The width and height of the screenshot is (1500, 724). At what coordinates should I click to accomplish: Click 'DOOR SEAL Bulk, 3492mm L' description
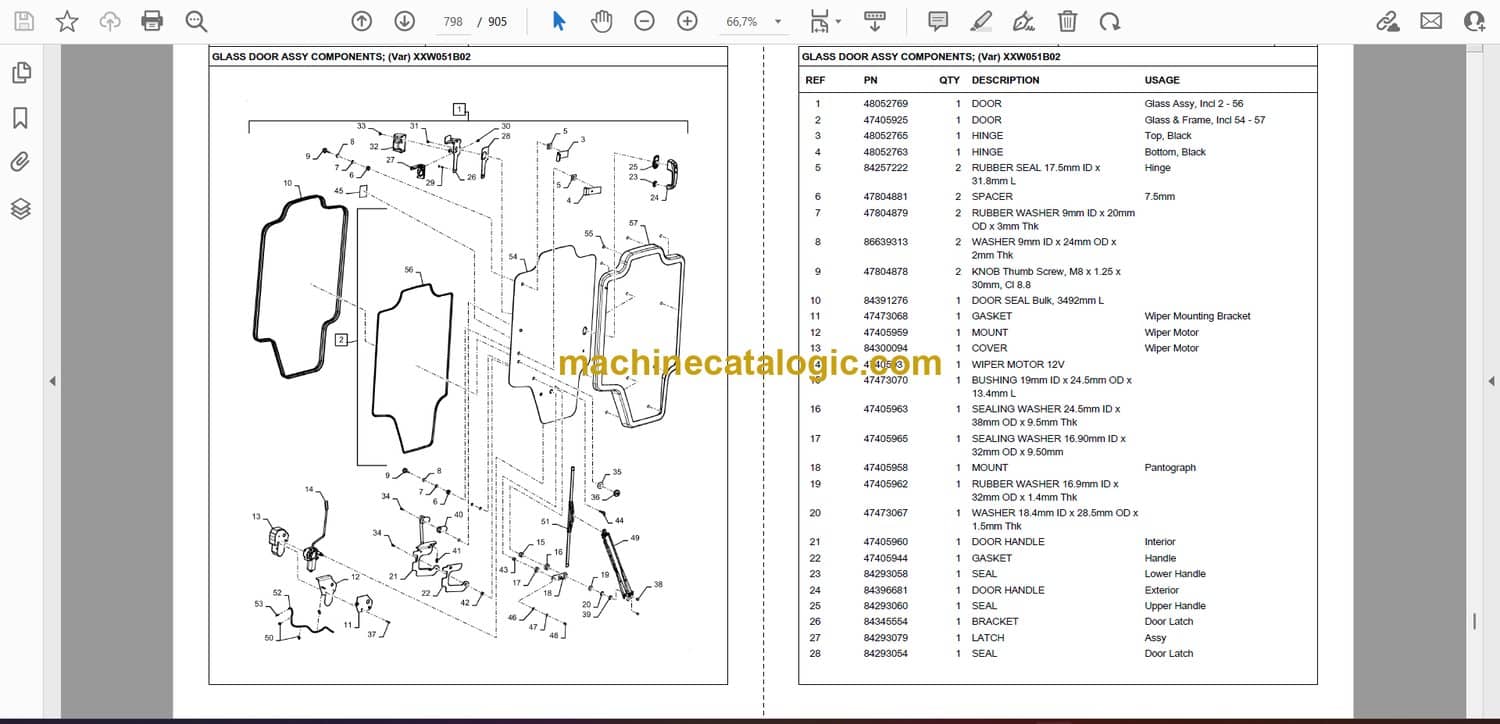(x=1037, y=301)
